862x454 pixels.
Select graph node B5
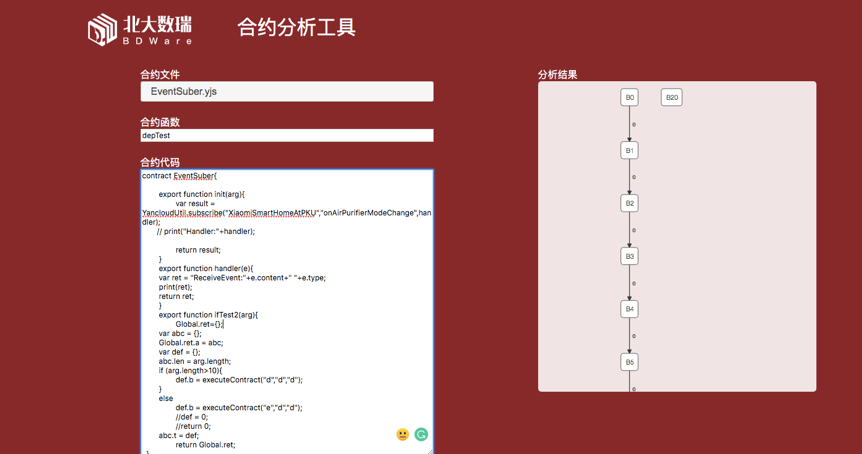[x=629, y=362]
